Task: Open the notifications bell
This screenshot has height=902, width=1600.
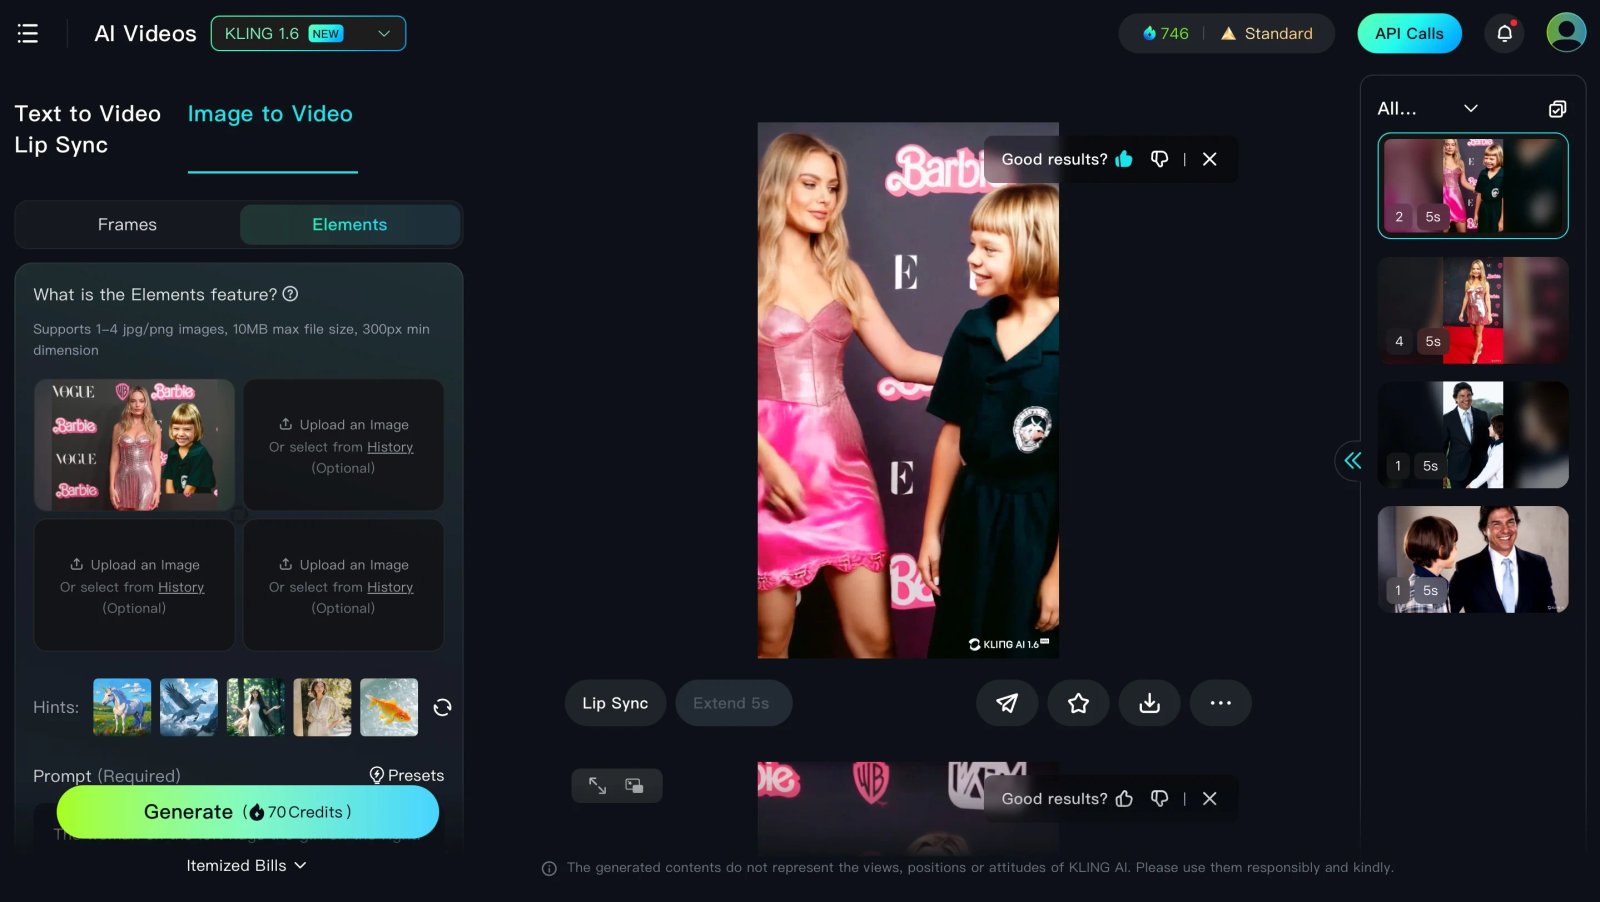Action: [x=1504, y=34]
